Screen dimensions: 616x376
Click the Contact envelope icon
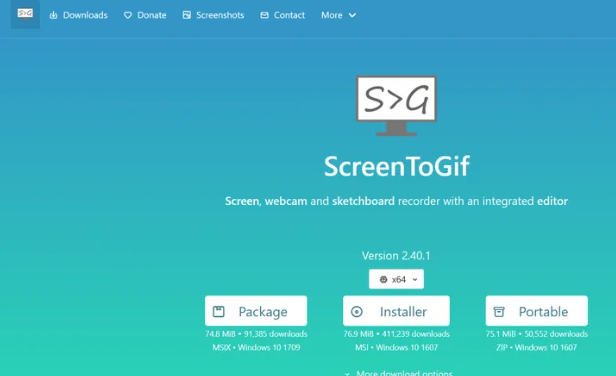264,15
